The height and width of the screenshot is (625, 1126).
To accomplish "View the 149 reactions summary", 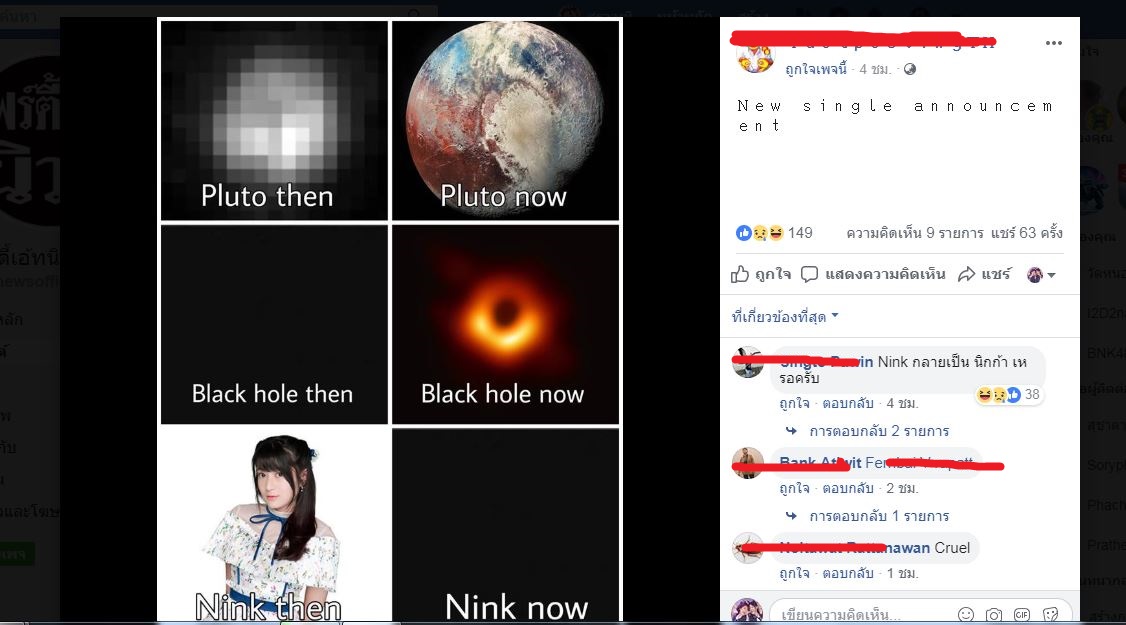I will coord(774,233).
